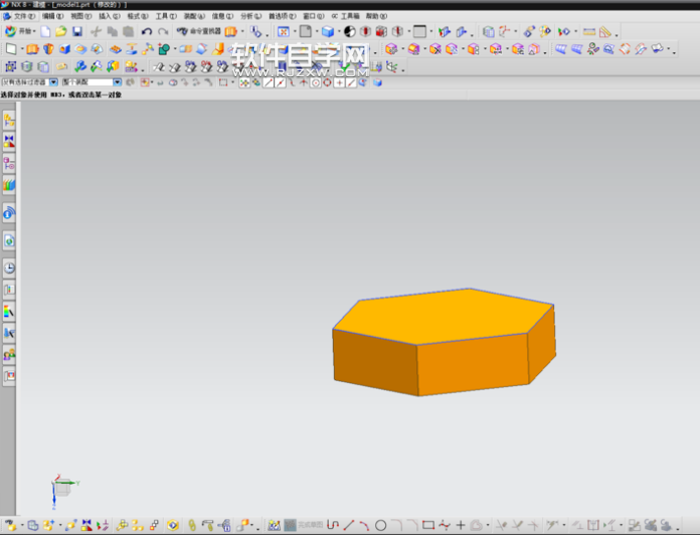Click the New file icon
The image size is (700, 535).
click(x=45, y=32)
